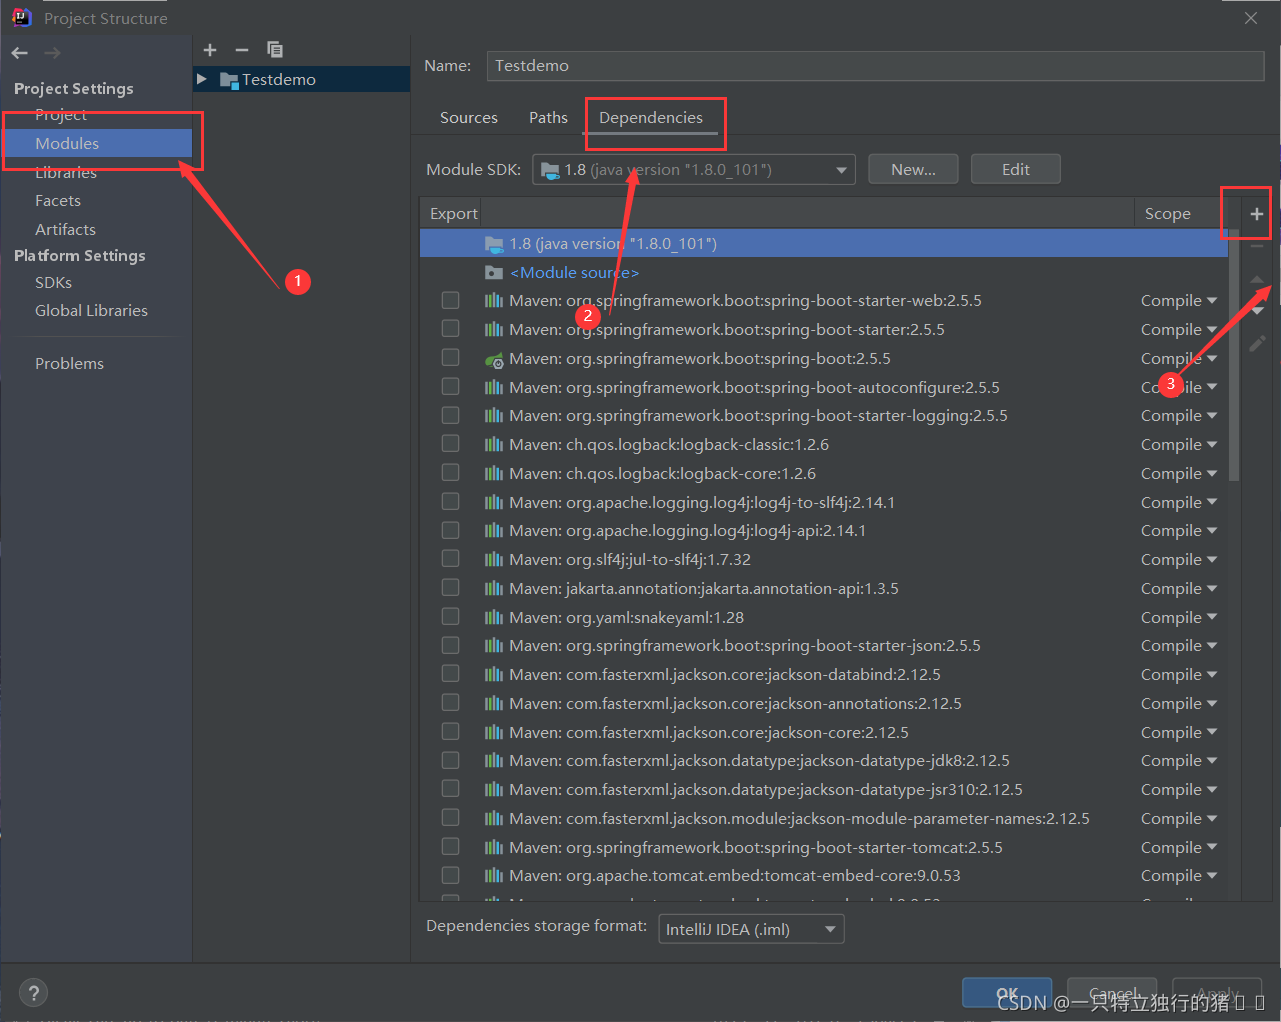Copy module using the duplicate icon
The height and width of the screenshot is (1022, 1281).
point(275,50)
